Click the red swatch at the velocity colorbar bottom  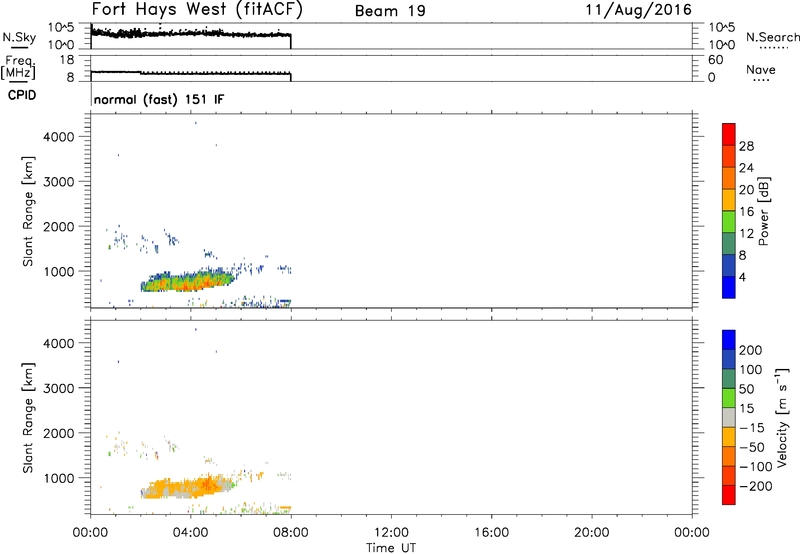(729, 495)
